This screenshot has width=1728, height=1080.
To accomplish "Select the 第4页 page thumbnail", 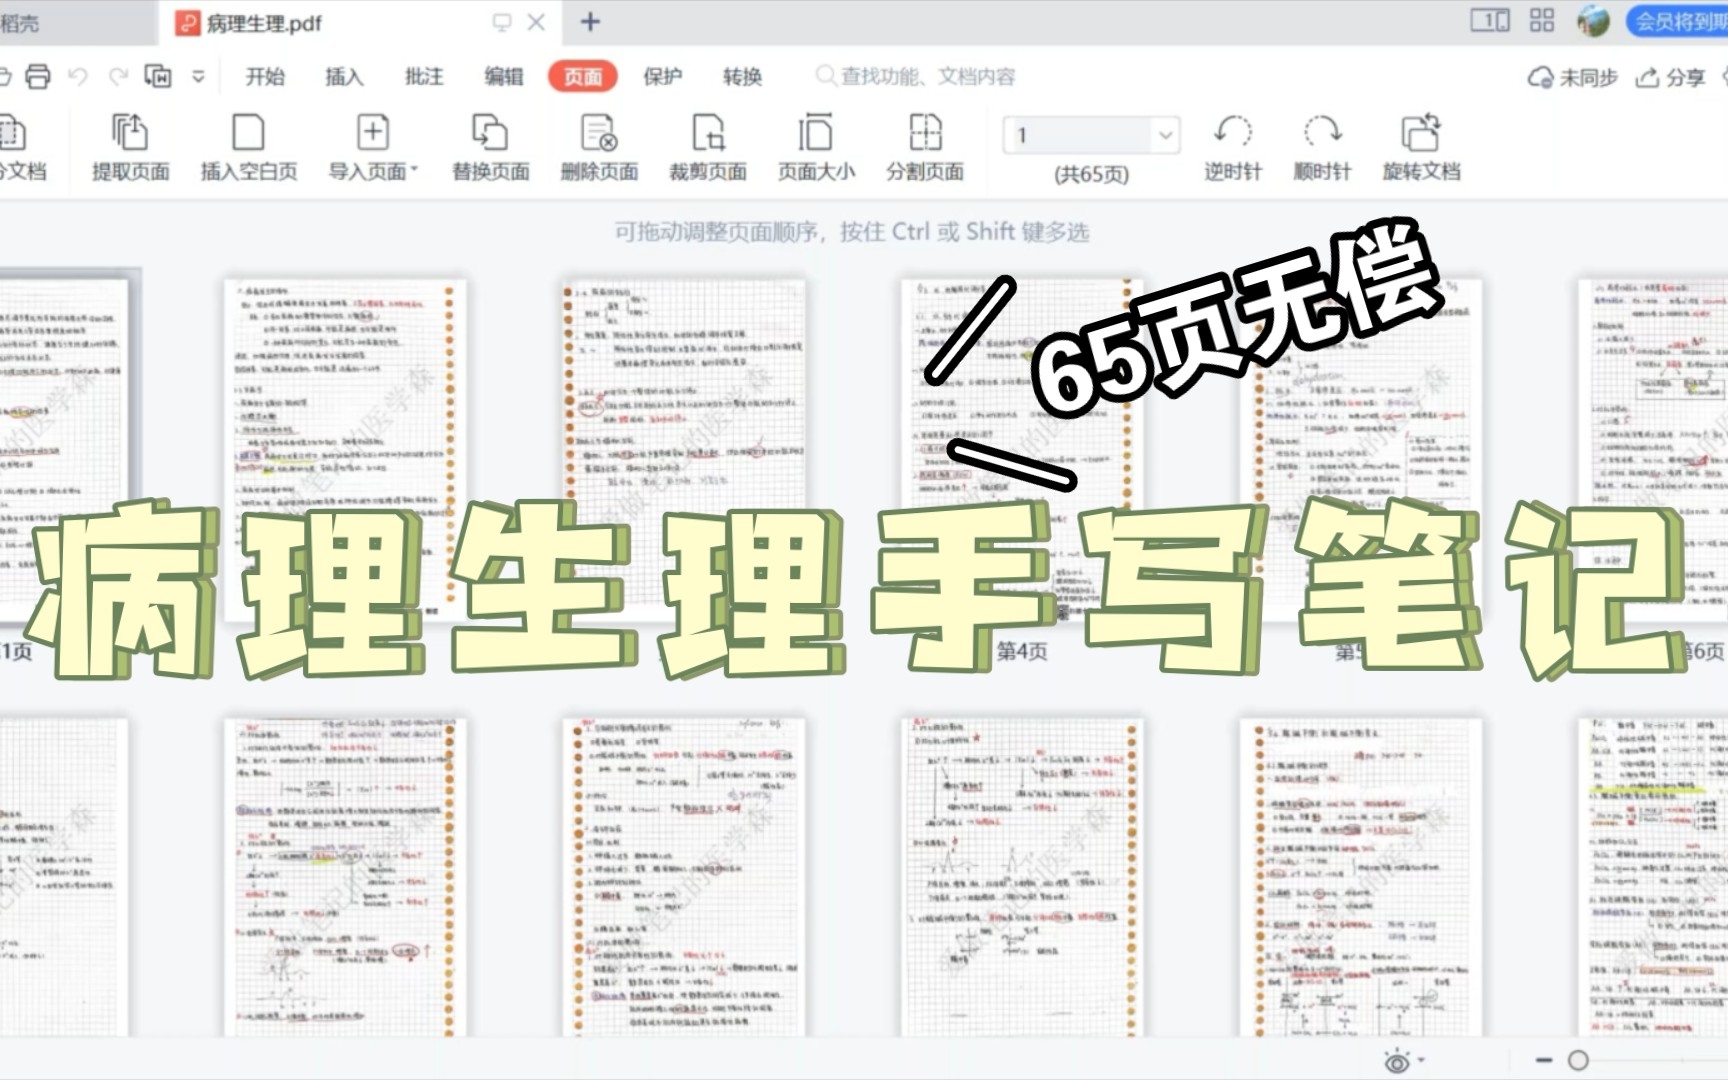I will (x=1022, y=450).
